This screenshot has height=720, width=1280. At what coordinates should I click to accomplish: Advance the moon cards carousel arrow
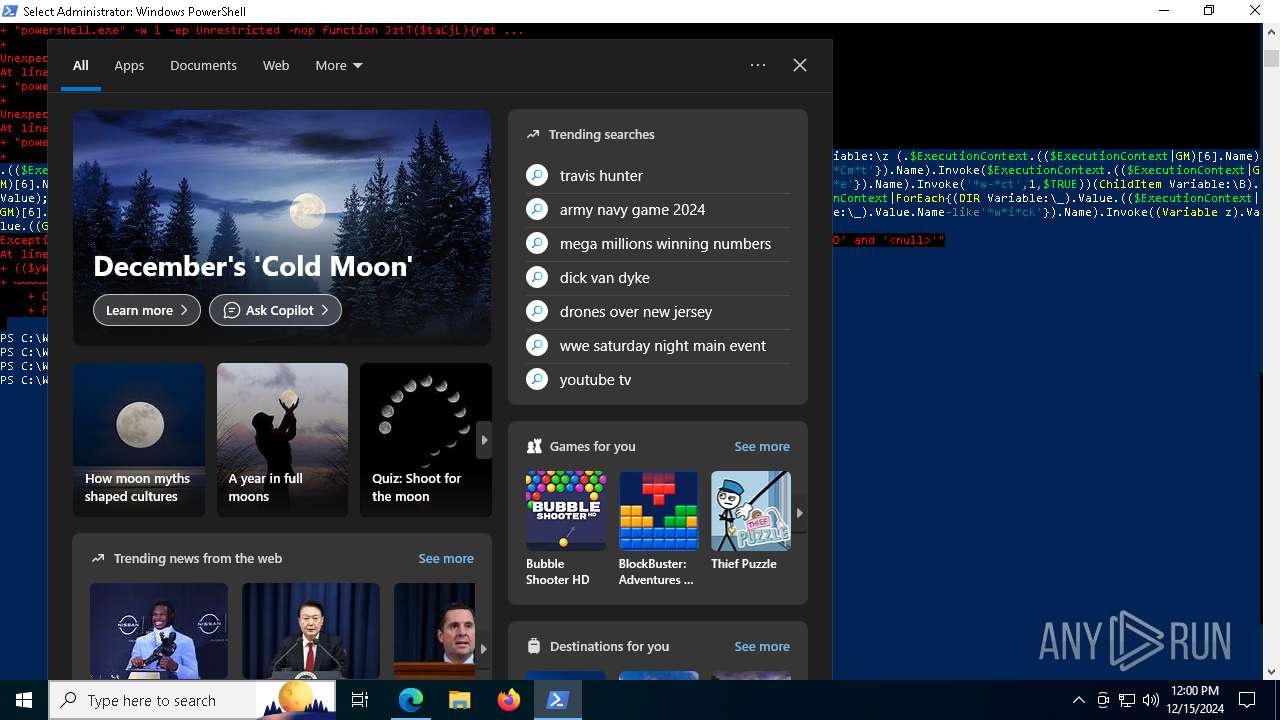(x=484, y=440)
